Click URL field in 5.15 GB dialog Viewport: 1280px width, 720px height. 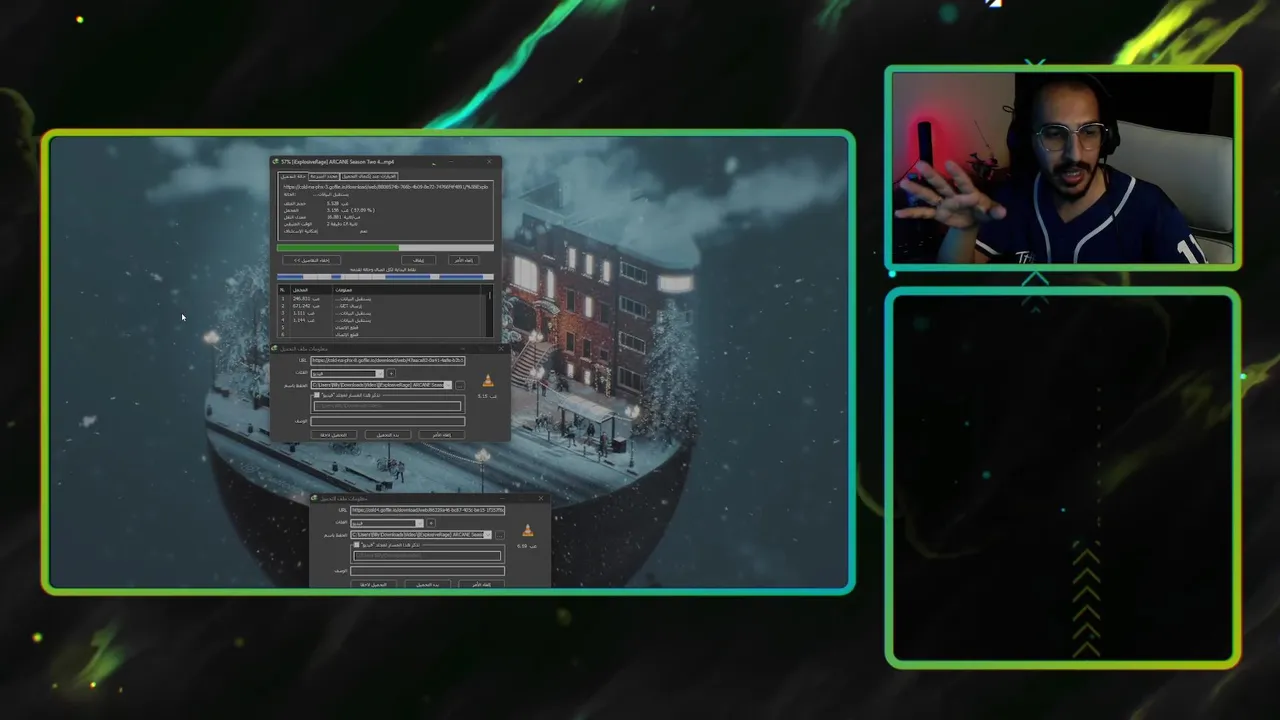click(x=388, y=360)
